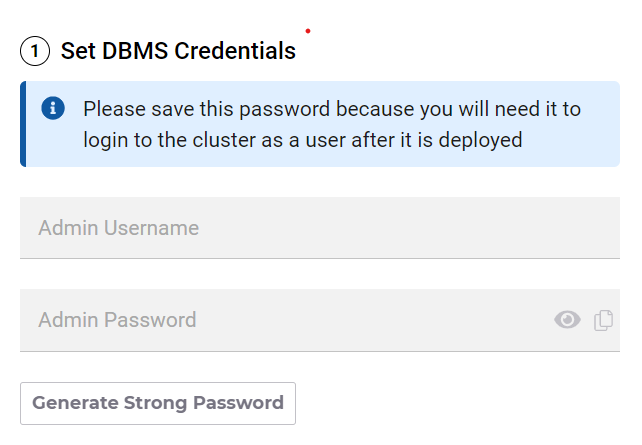Click the Admin Username placeholder text
Screen dimensions: 642x445
118,228
